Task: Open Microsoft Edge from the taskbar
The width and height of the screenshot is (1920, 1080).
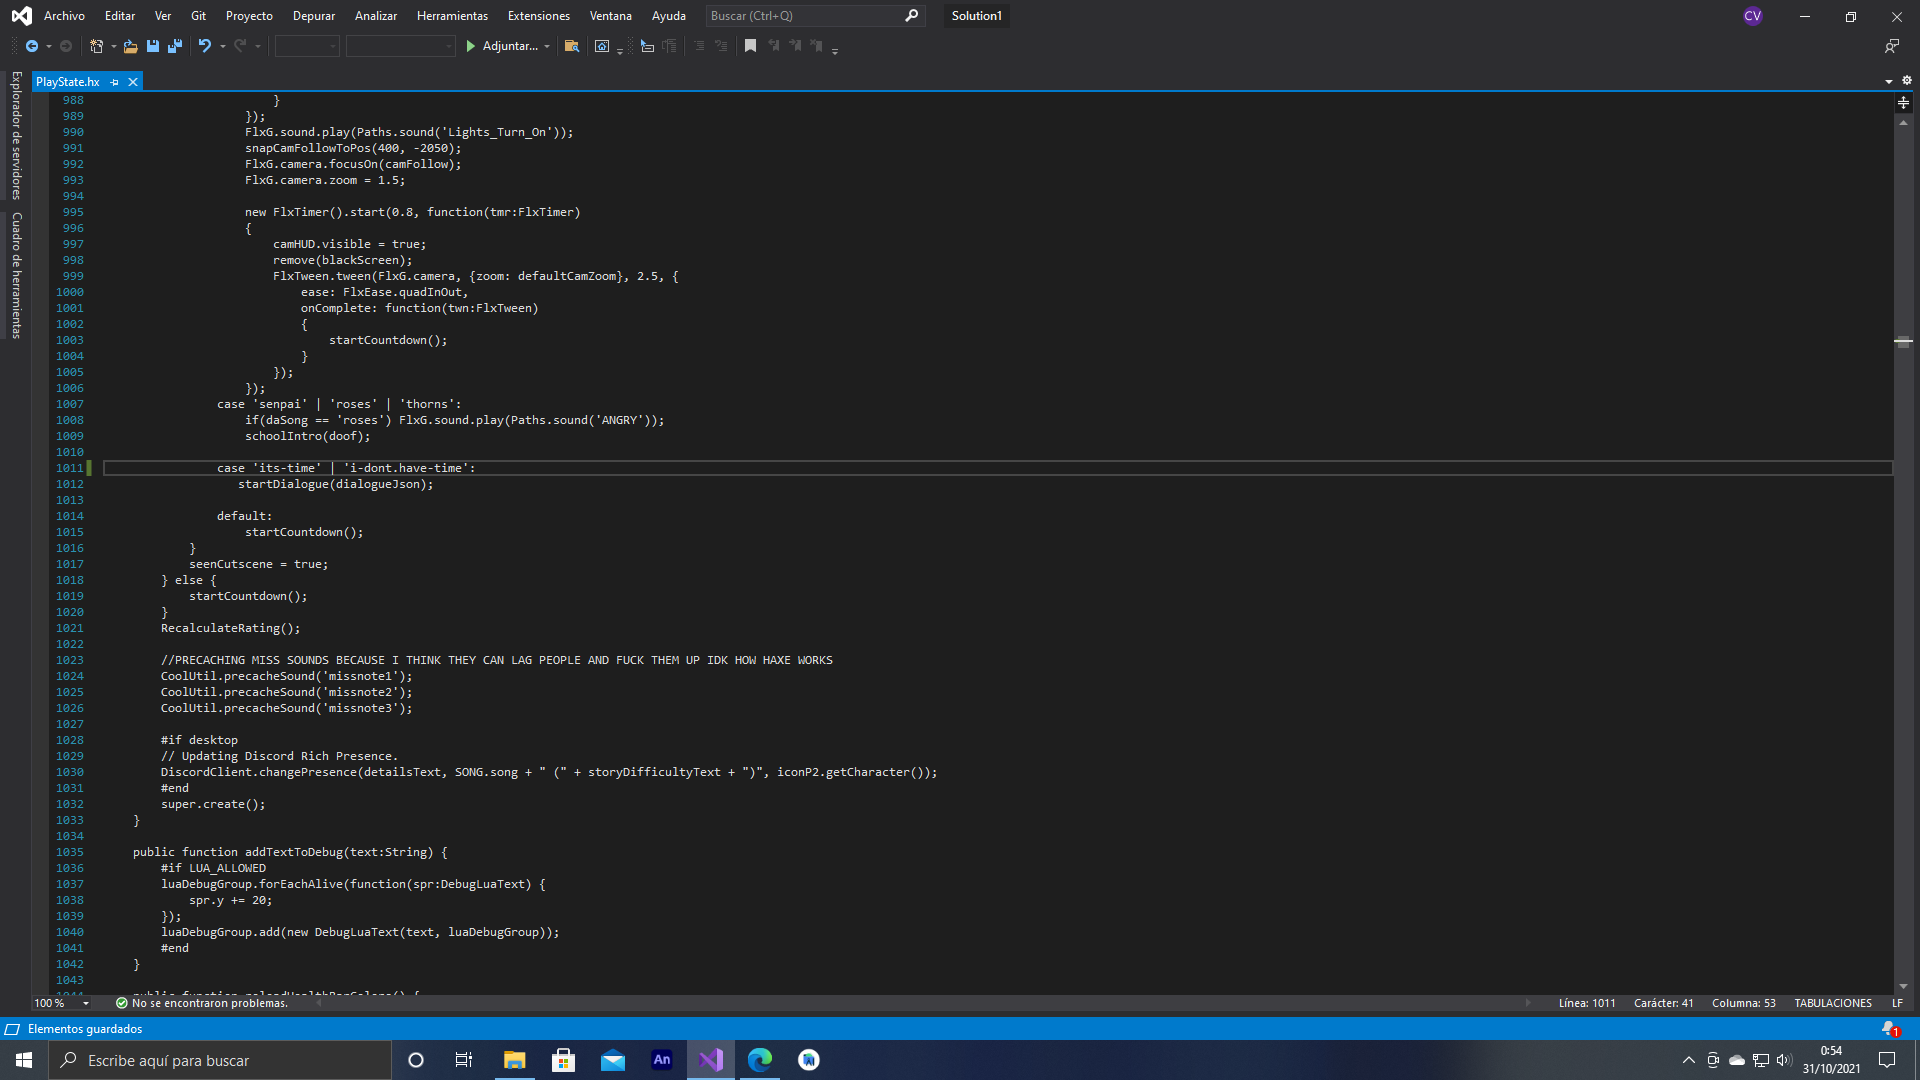Action: coord(760,1060)
